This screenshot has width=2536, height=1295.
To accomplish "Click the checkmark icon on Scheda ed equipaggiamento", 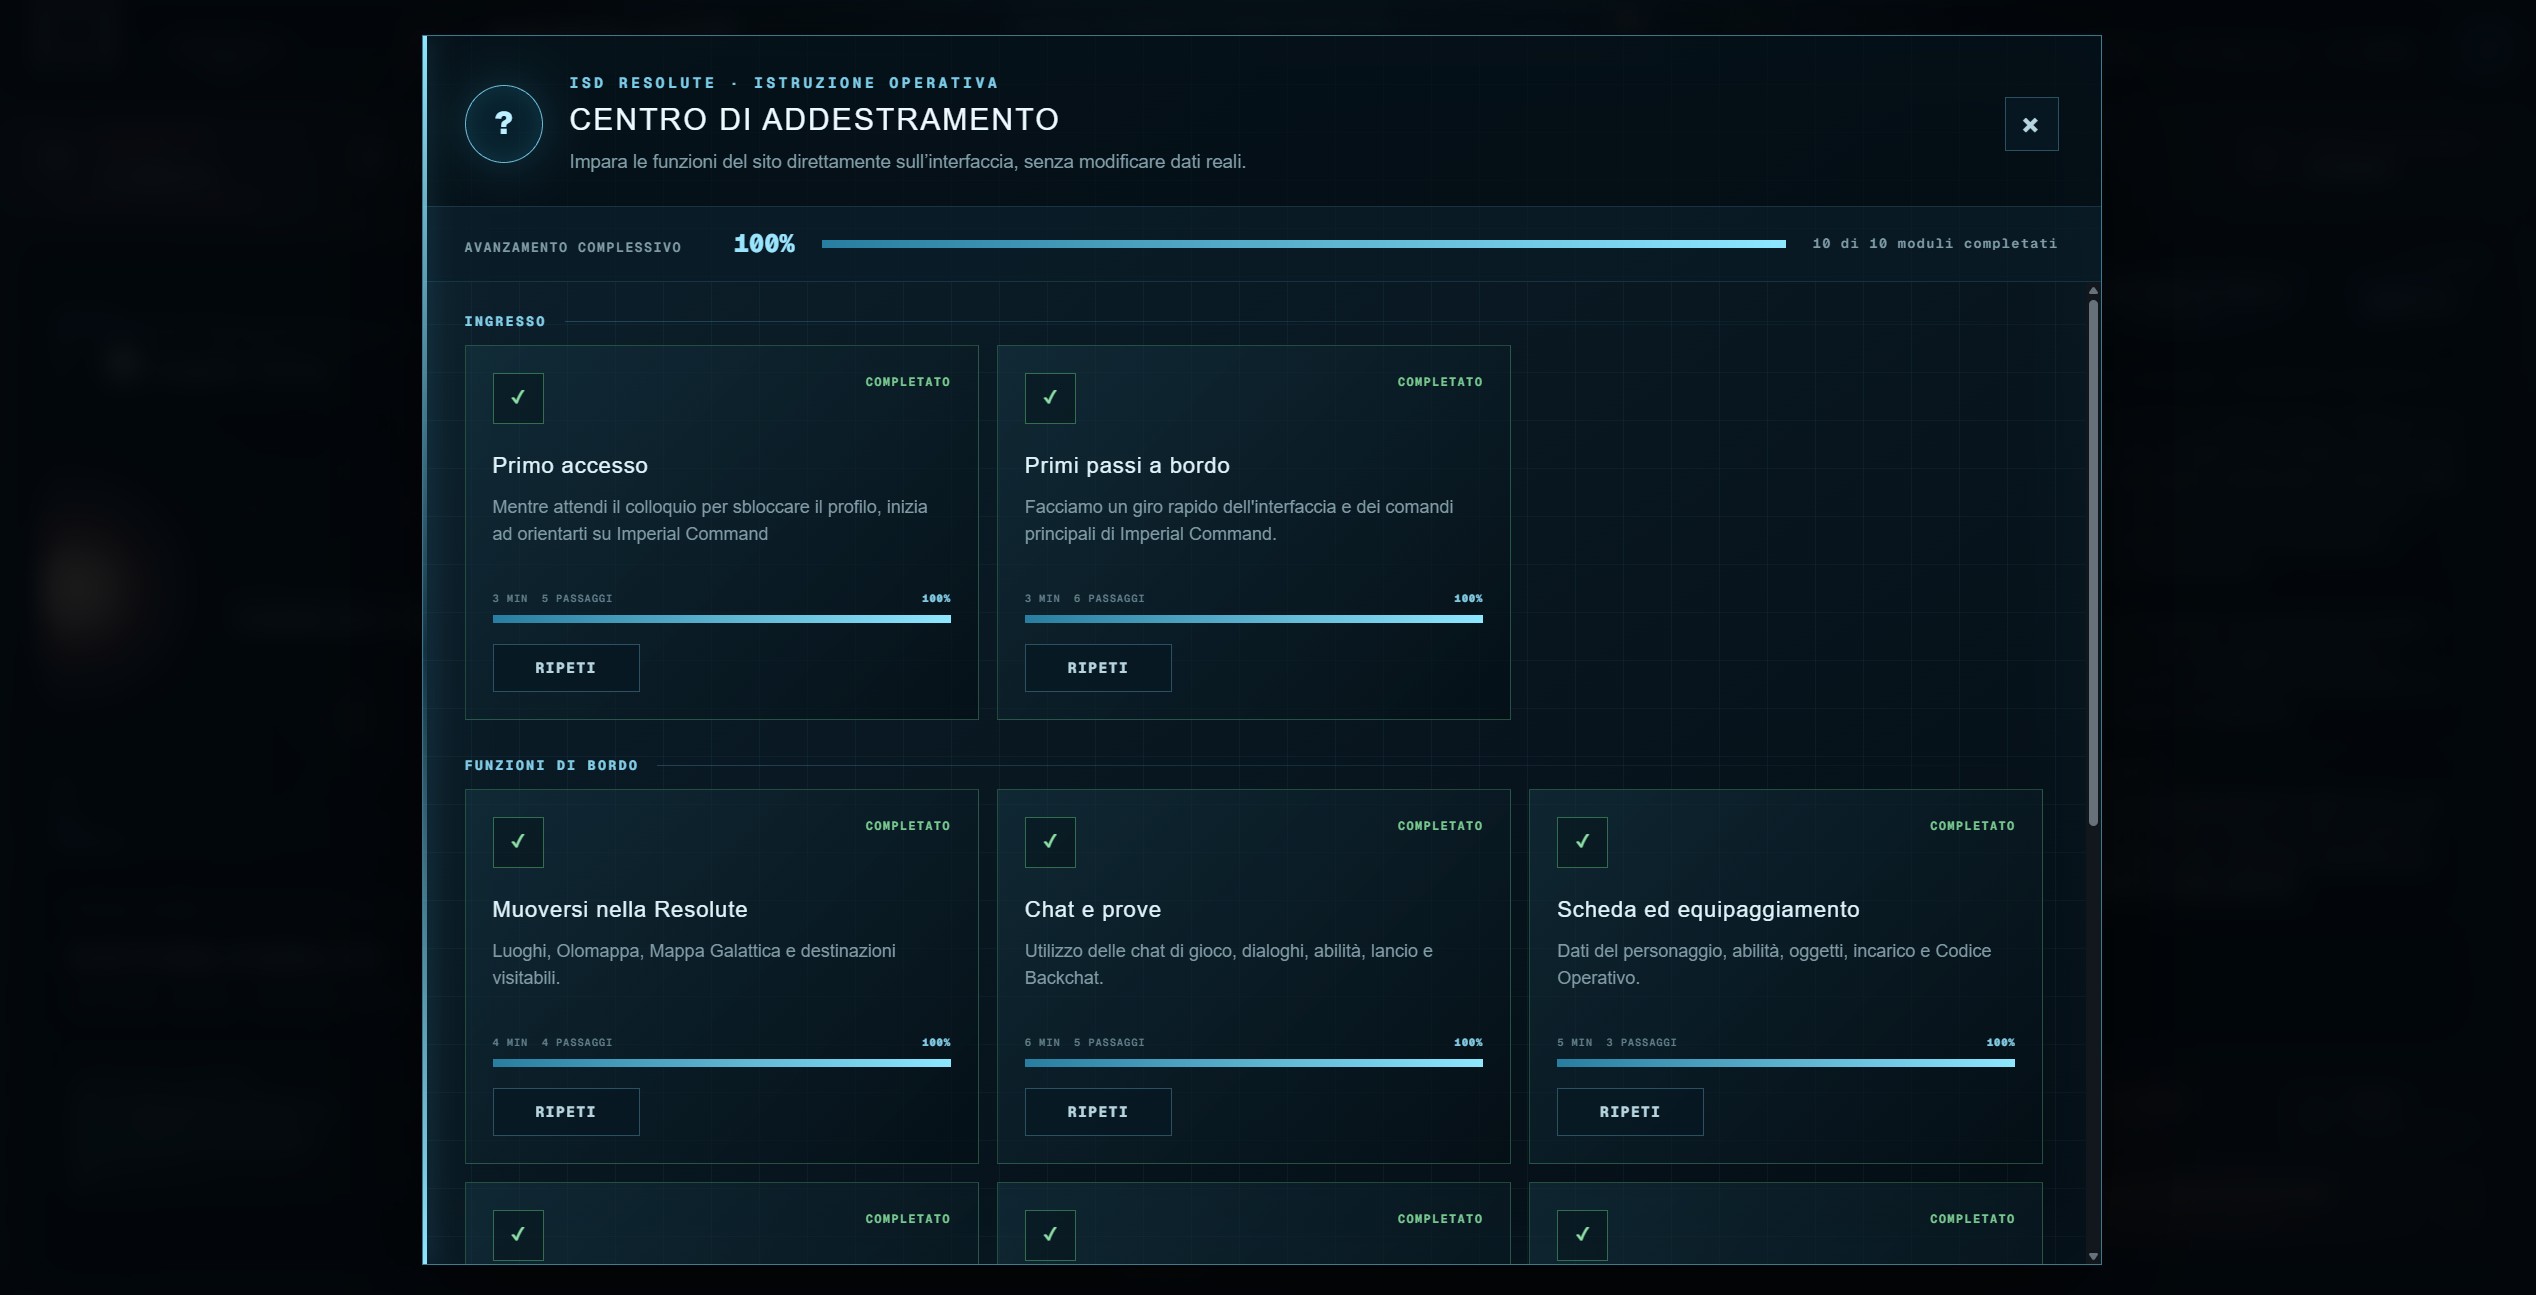I will 1582,842.
